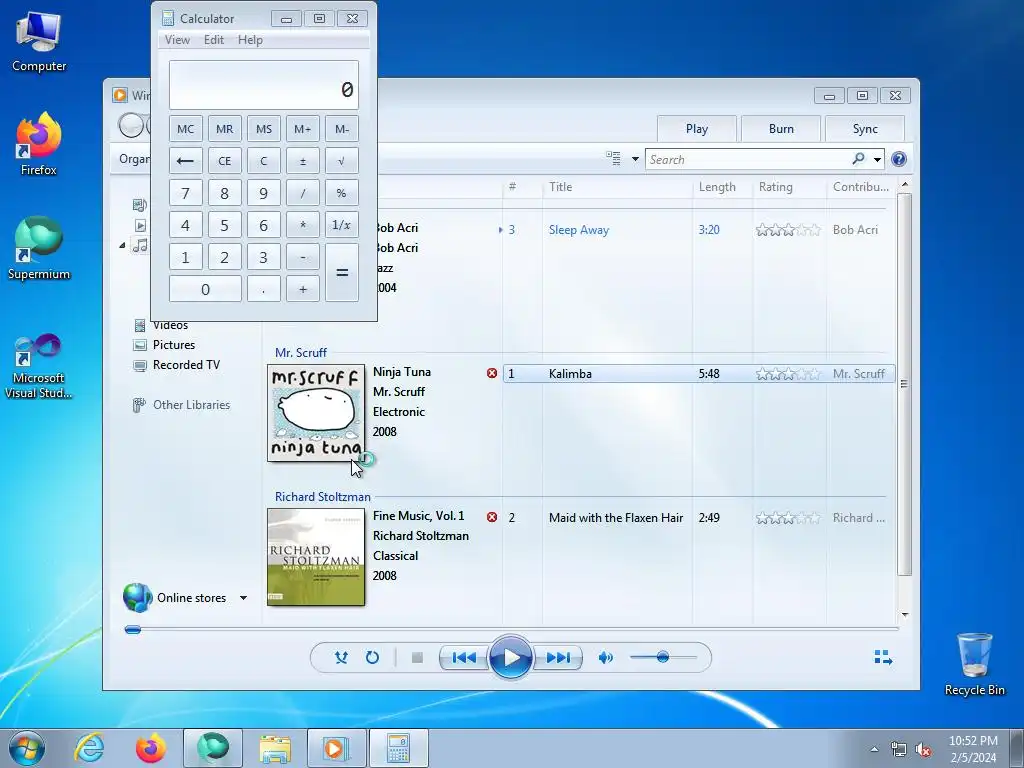Click digit 7 on the calculator
The height and width of the screenshot is (768, 1024).
click(185, 193)
